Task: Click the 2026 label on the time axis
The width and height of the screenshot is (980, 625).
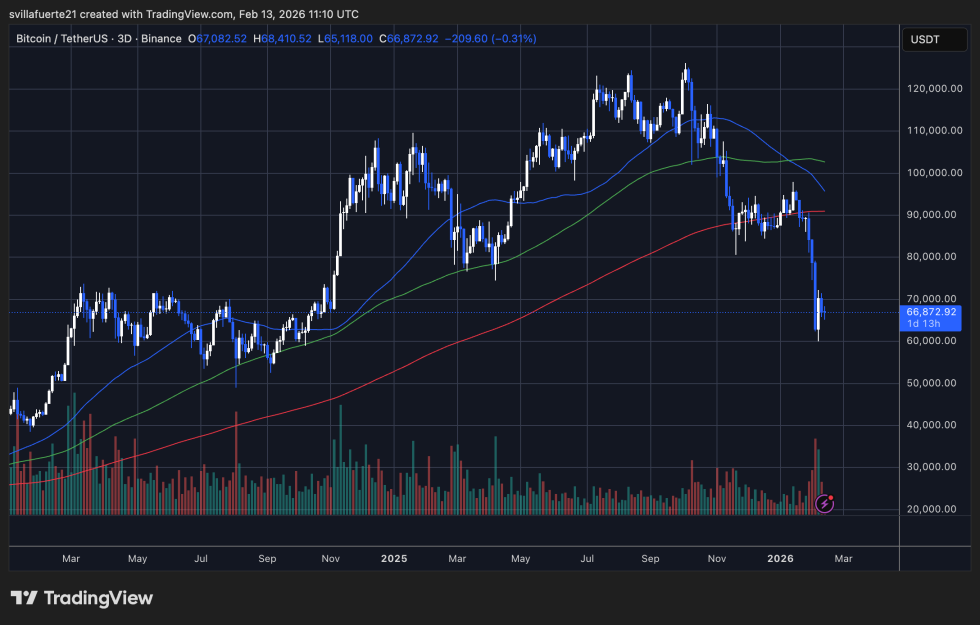Action: [x=780, y=559]
